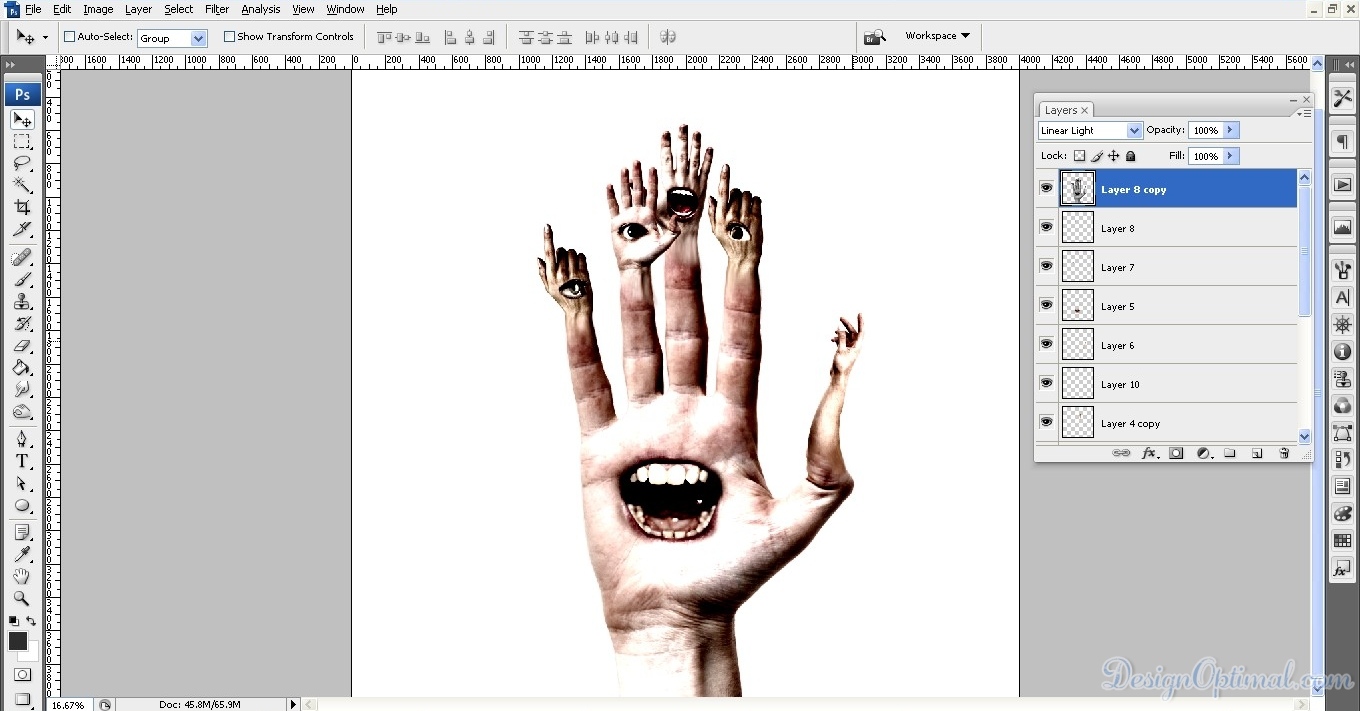The width and height of the screenshot is (1360, 711).
Task: Select the Path Selection tool
Action: click(x=22, y=484)
